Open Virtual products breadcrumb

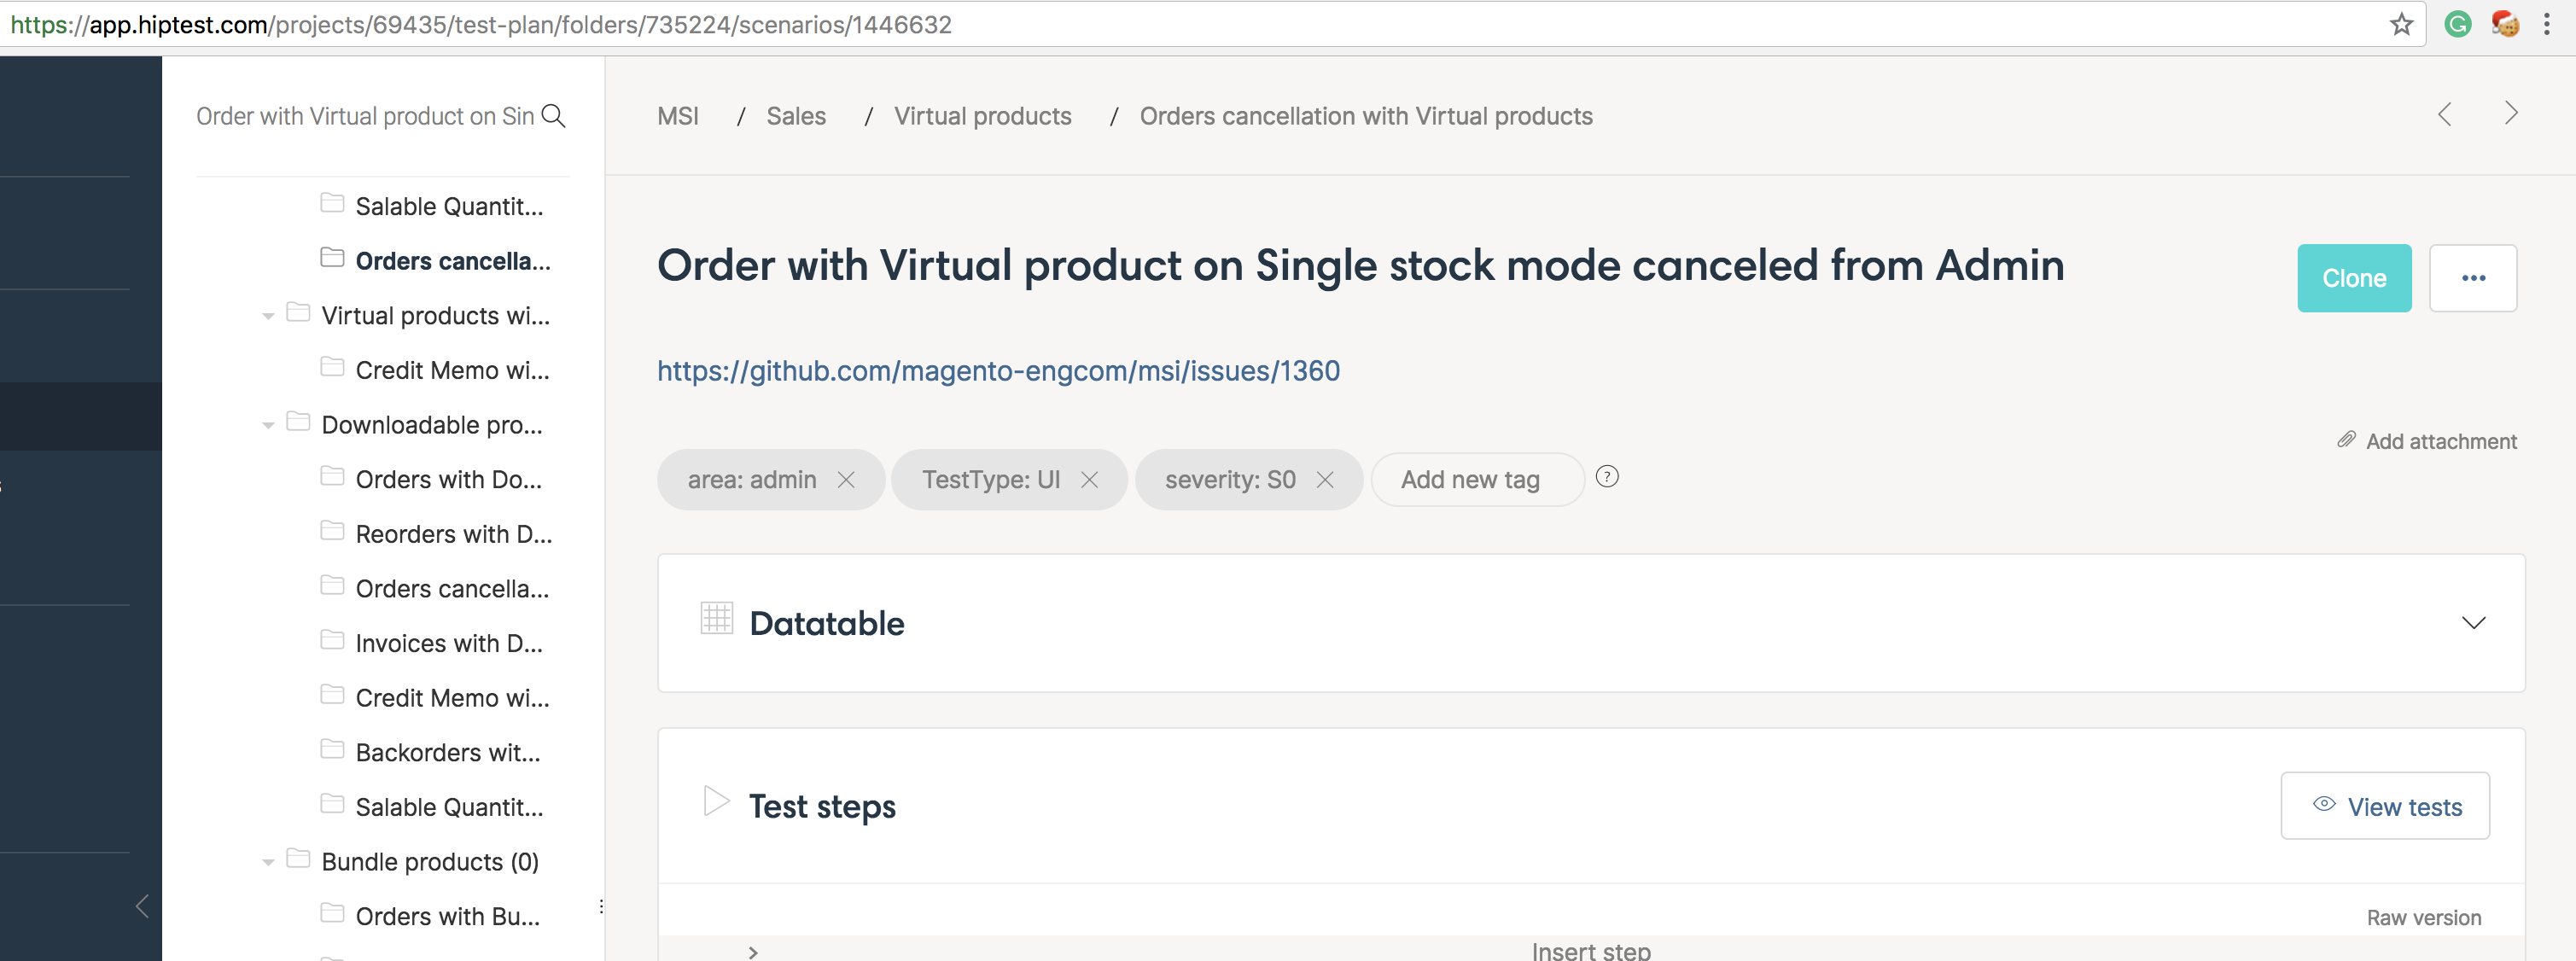(982, 116)
